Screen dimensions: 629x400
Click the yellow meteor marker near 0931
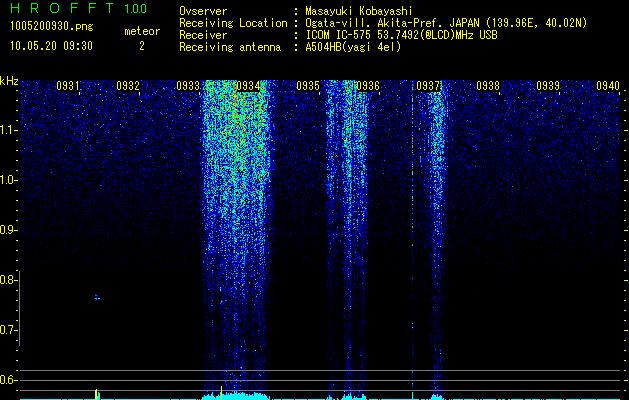coord(96,394)
